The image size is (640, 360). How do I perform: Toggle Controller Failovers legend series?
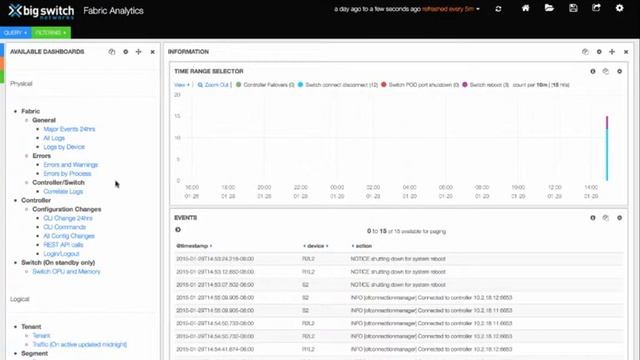tap(265, 85)
